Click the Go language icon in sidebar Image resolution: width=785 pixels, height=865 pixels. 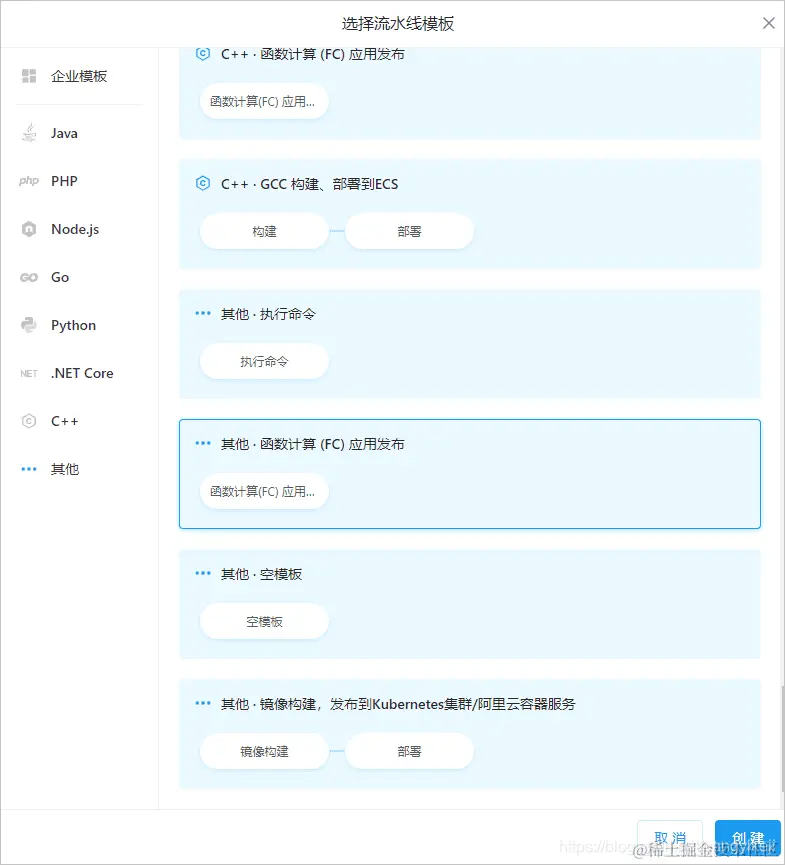point(29,277)
